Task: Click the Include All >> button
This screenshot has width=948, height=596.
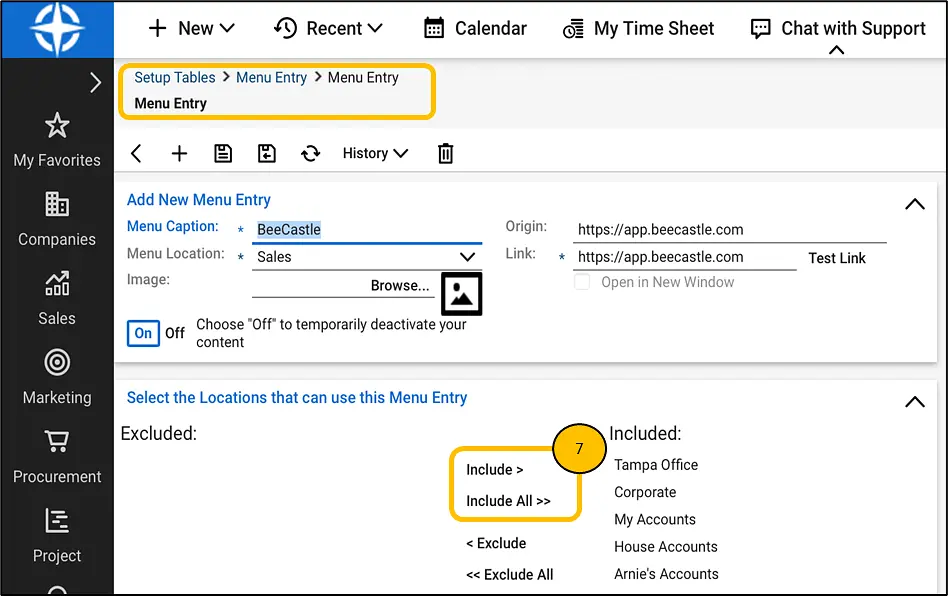Action: pos(508,501)
